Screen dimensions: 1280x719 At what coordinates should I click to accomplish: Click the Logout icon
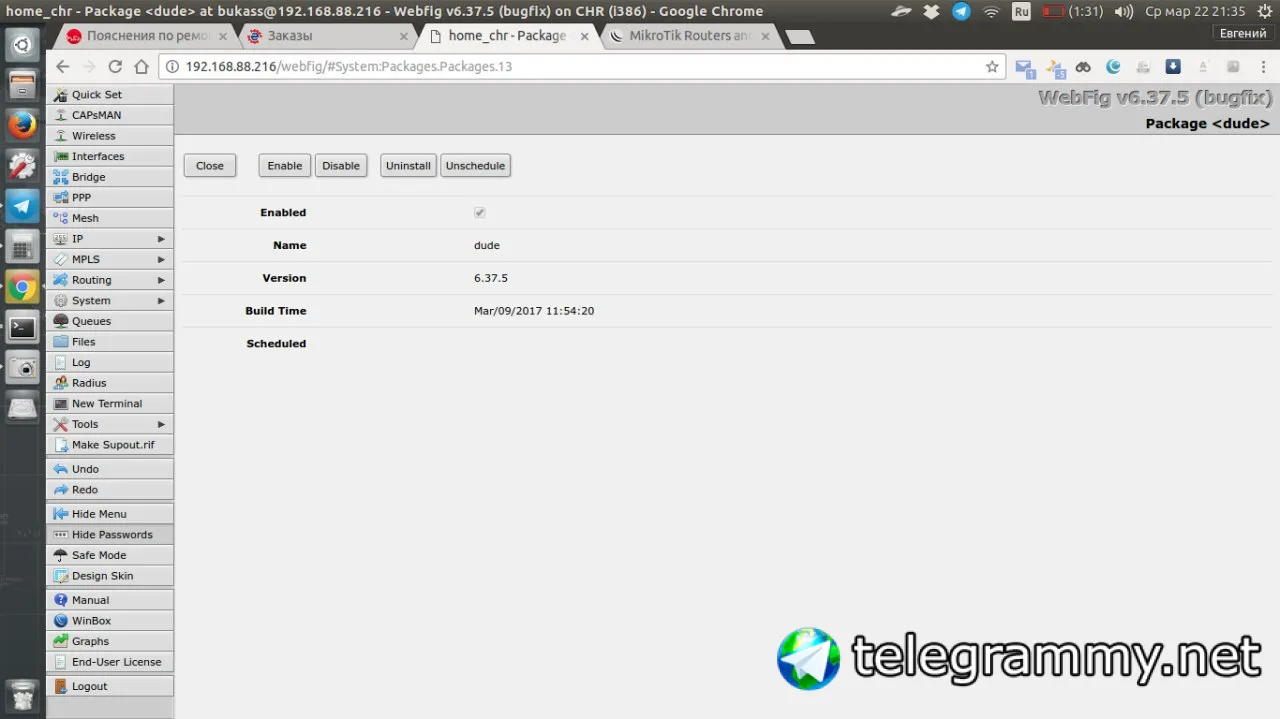click(x=61, y=687)
